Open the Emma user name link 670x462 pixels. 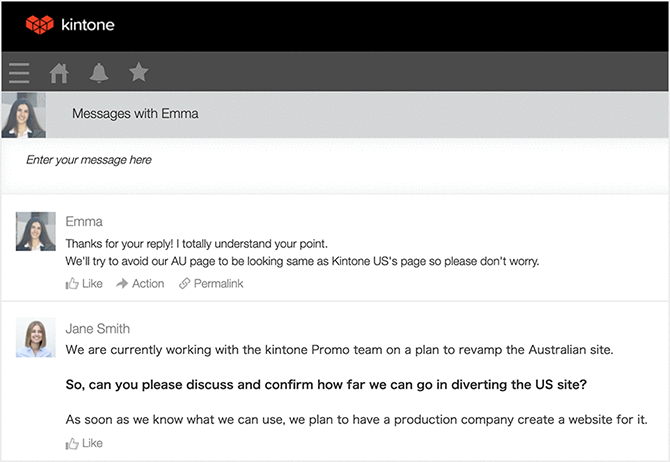(84, 222)
